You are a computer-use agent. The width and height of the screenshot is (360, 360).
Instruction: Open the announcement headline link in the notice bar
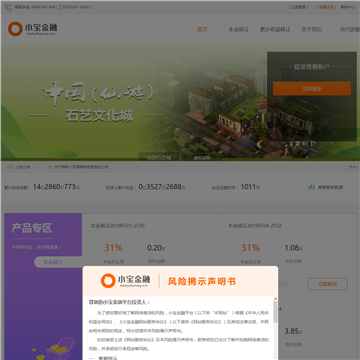81,167
